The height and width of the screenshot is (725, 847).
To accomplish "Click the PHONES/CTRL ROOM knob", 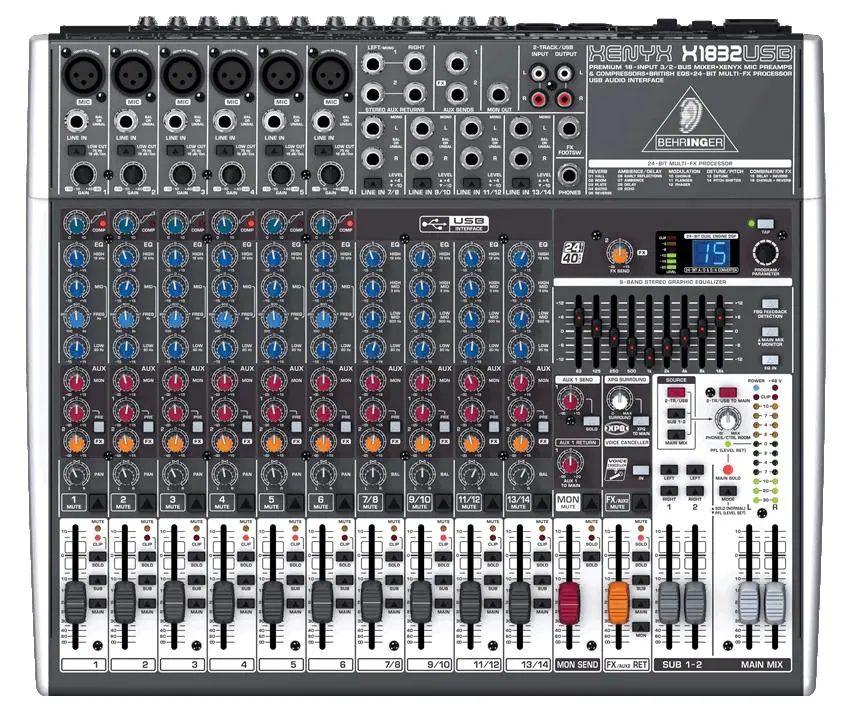I will (728, 419).
